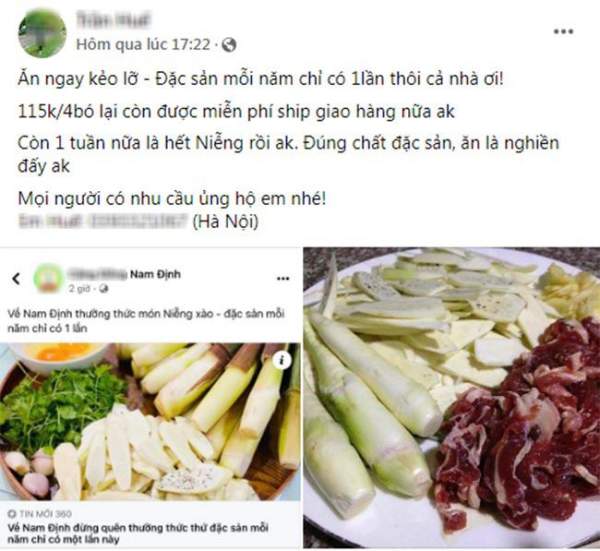
Task: Click the public globe privacy icon
Action: (x=229, y=45)
